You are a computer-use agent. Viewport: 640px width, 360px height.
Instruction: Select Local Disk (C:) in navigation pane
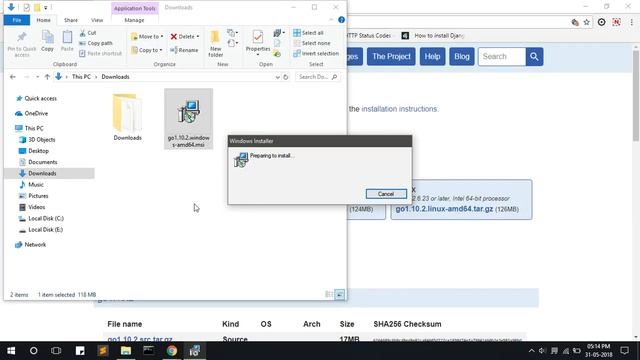click(46, 218)
